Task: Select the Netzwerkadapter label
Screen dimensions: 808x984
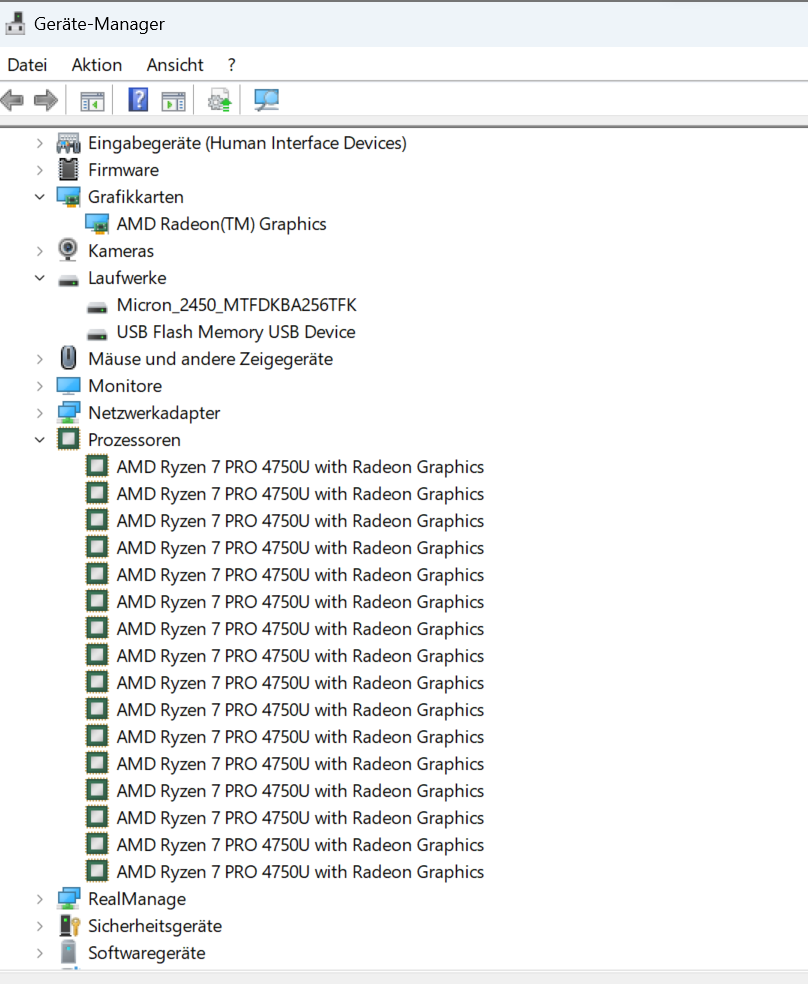Action: click(x=154, y=413)
